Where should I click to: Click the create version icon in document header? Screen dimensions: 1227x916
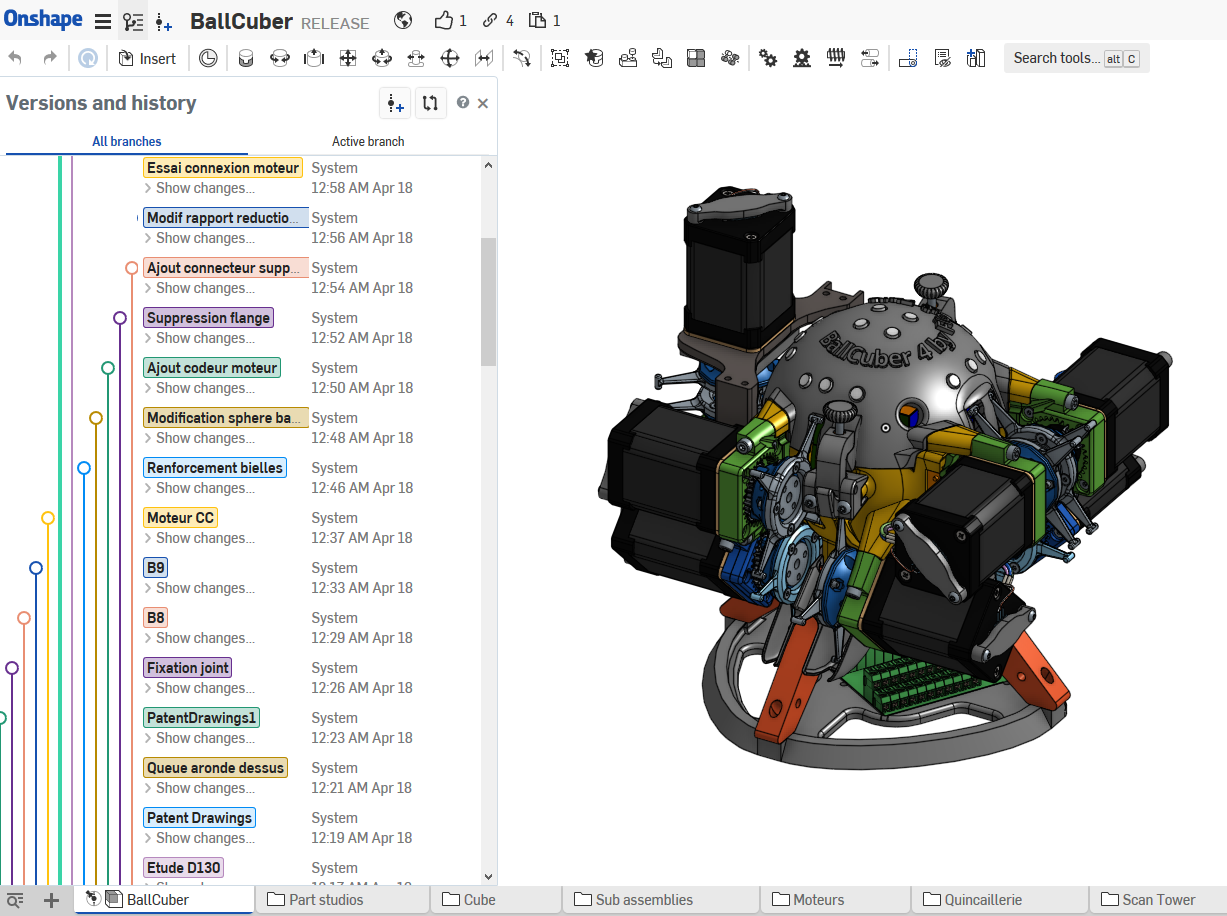pos(164,22)
